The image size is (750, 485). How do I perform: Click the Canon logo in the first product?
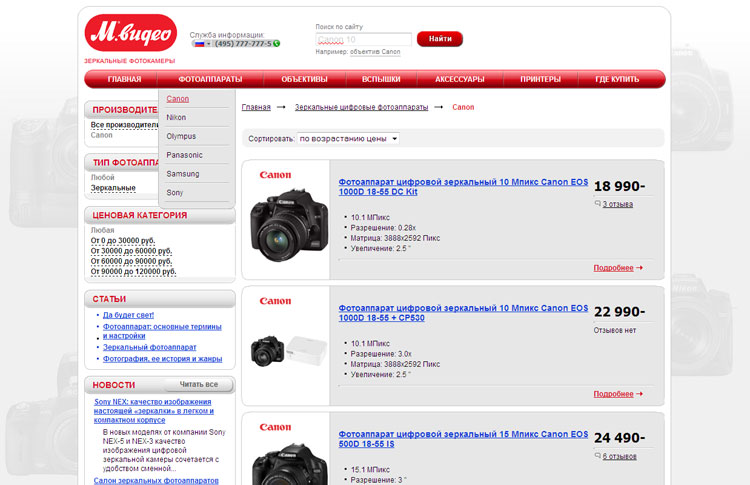coord(275,175)
